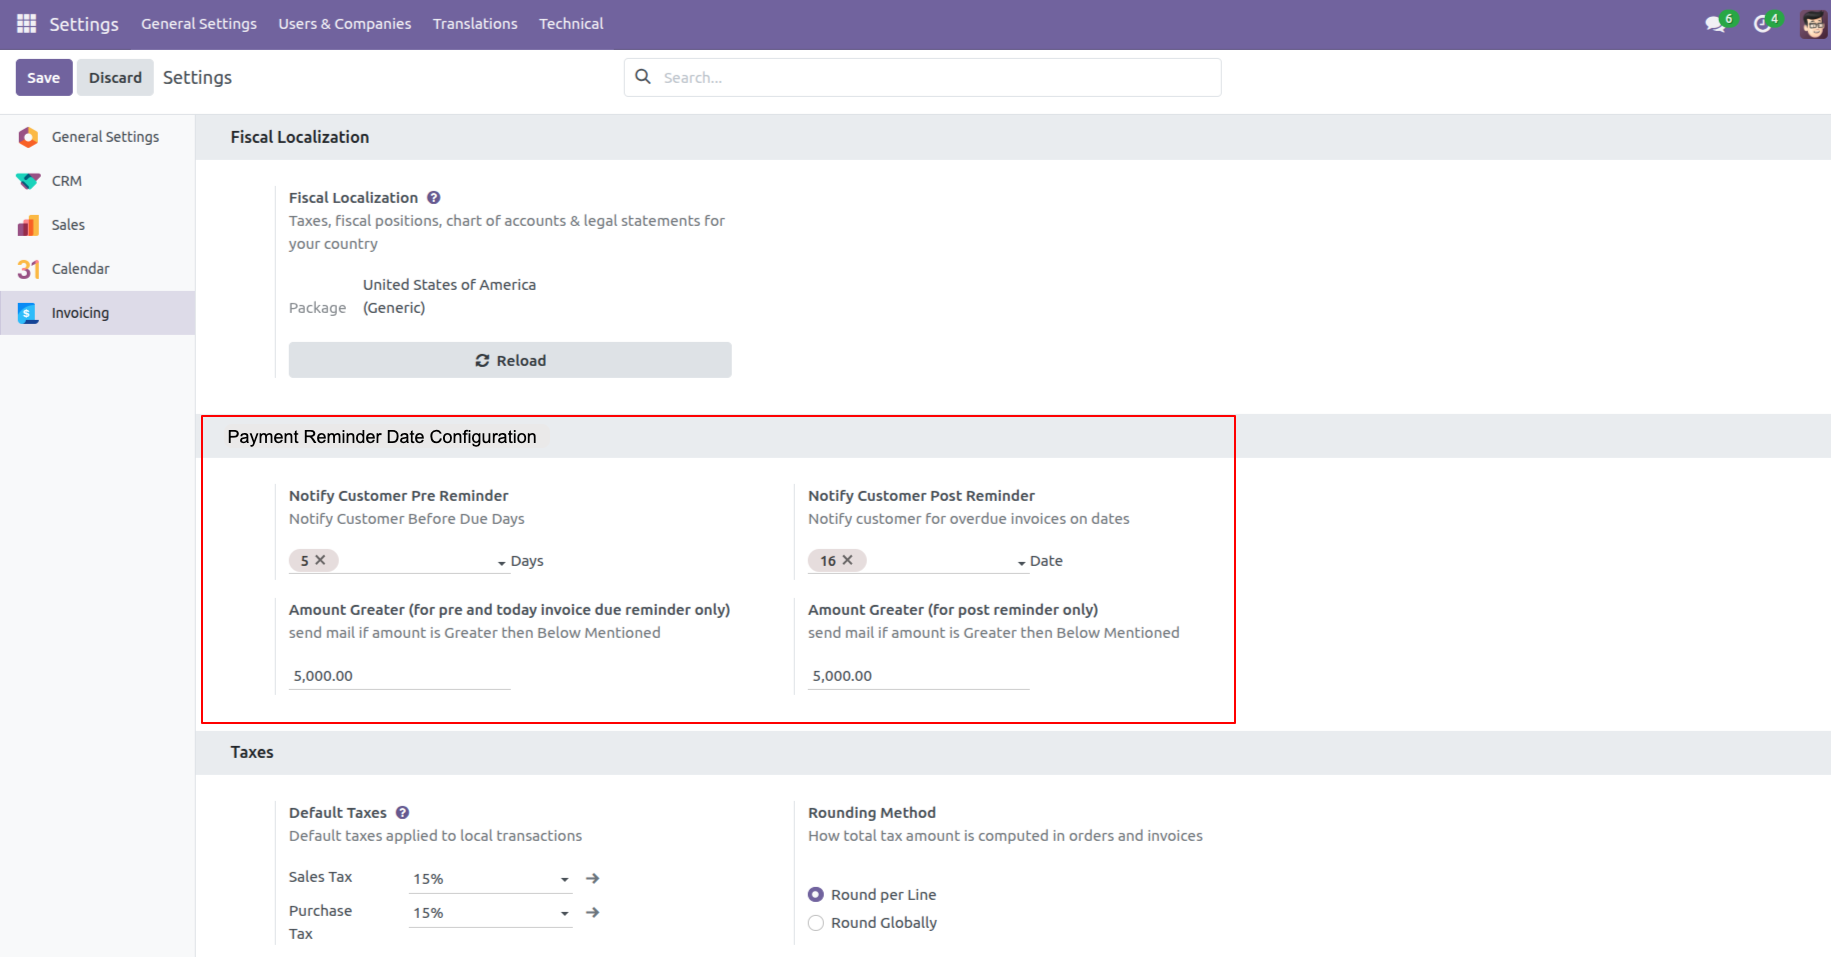
Task: Open the apps grid menu icon
Action: pos(26,23)
